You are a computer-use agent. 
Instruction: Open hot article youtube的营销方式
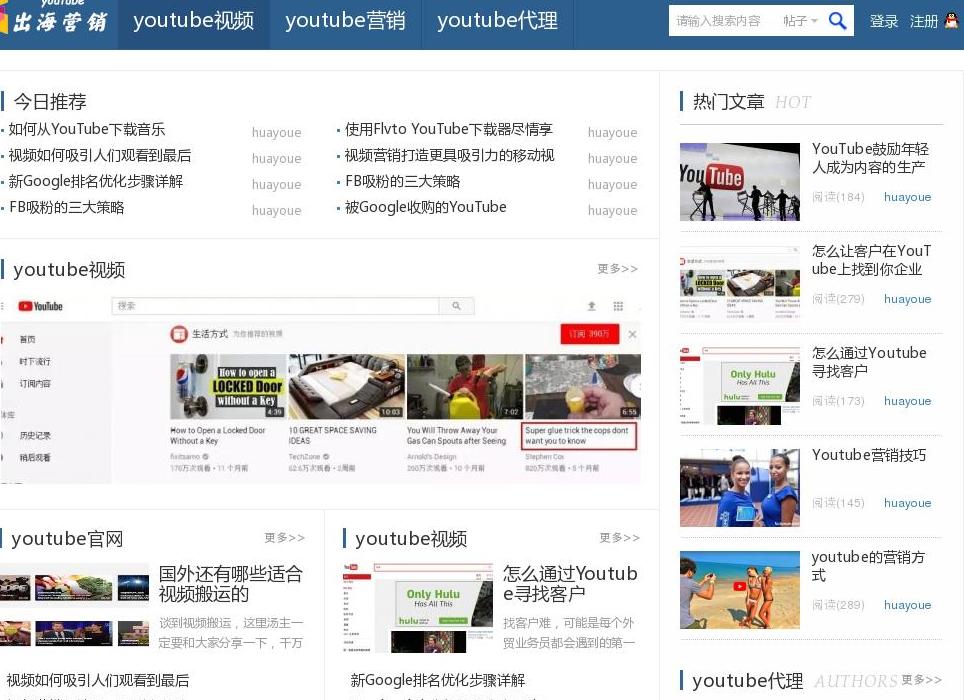[x=868, y=566]
